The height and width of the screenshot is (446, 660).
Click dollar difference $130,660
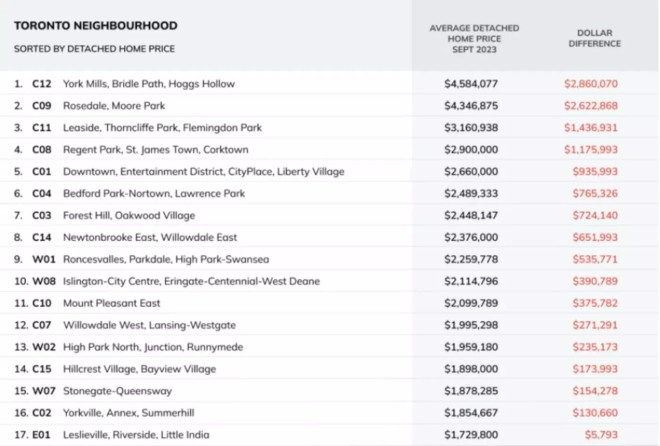(x=595, y=413)
